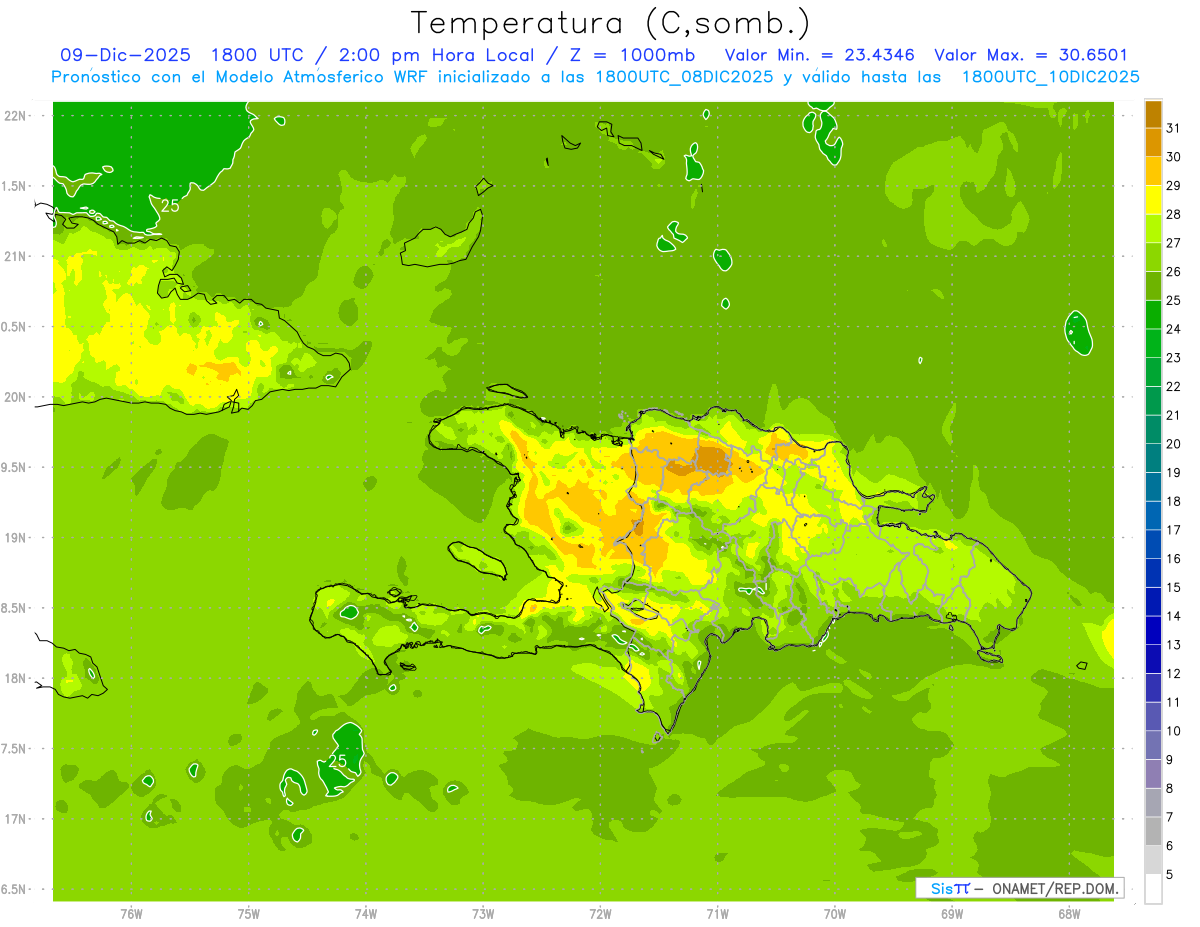Click the '74W' longitude axis label
The height and width of the screenshot is (927, 1200).
365,913
